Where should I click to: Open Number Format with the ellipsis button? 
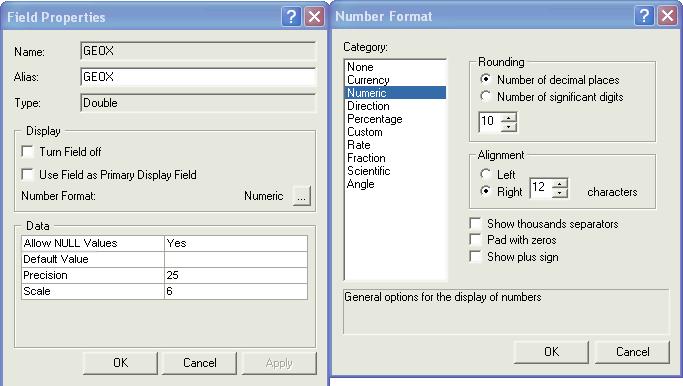pyautogui.click(x=301, y=196)
